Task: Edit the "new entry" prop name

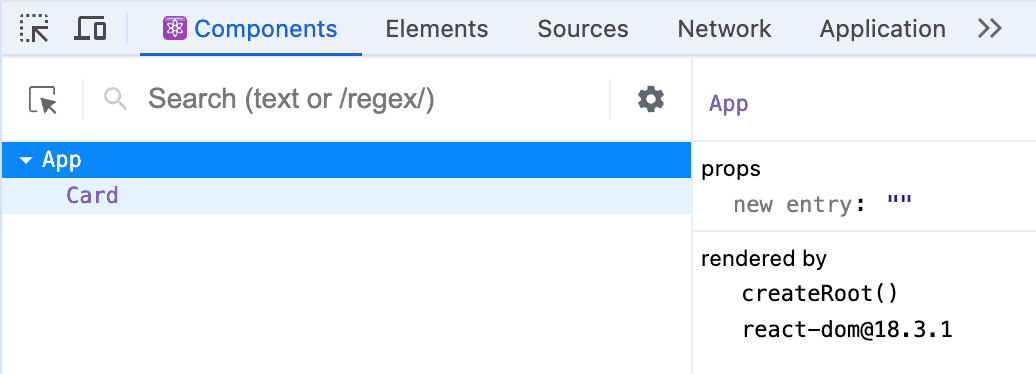Action: (792, 204)
